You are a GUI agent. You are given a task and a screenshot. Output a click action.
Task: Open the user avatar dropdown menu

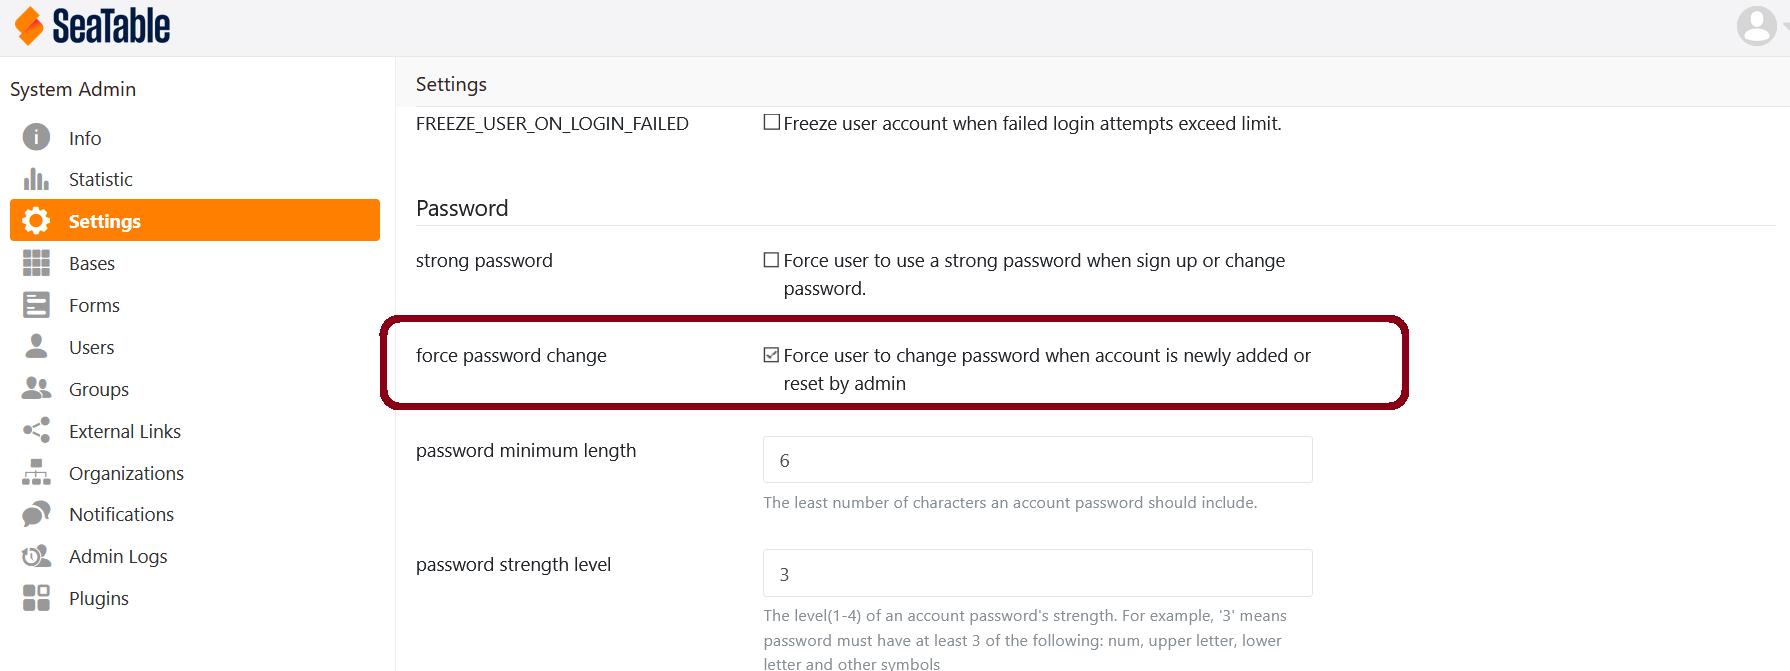point(1758,26)
